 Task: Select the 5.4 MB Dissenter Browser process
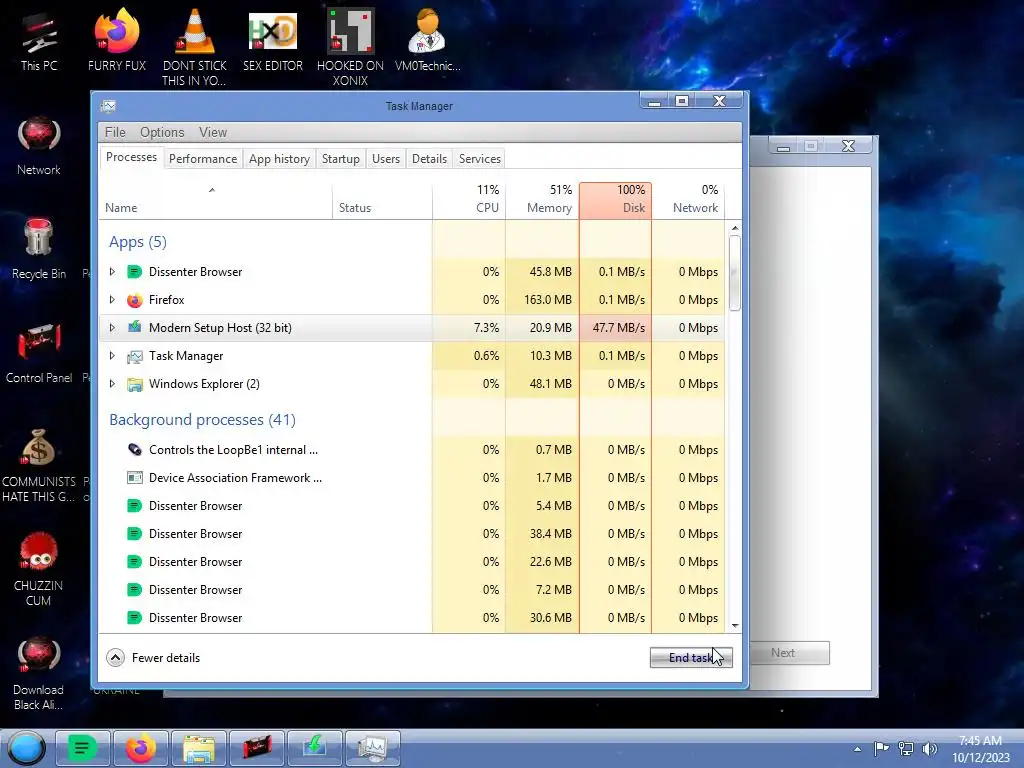411,506
